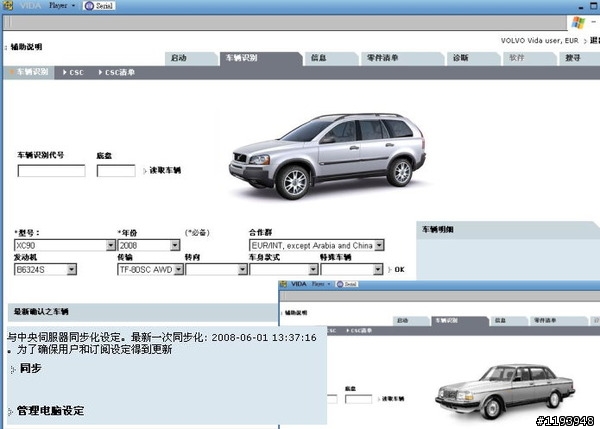Viewport: 600px width, 429px height.
Task: Open the 启动 tab in main window
Action: tap(191, 58)
